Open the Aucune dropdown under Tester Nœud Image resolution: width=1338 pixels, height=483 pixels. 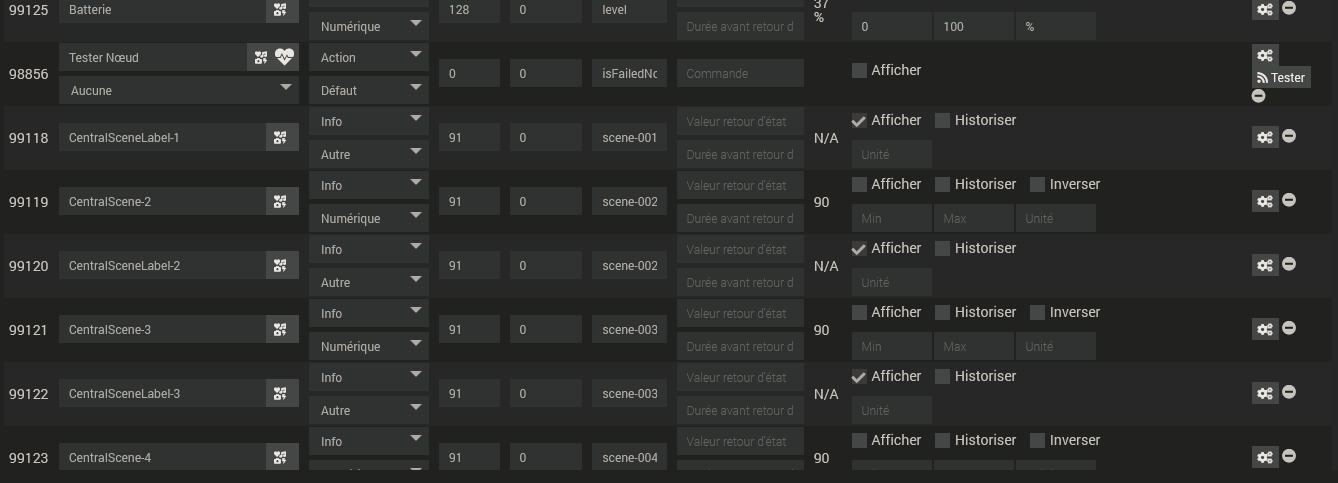point(178,90)
